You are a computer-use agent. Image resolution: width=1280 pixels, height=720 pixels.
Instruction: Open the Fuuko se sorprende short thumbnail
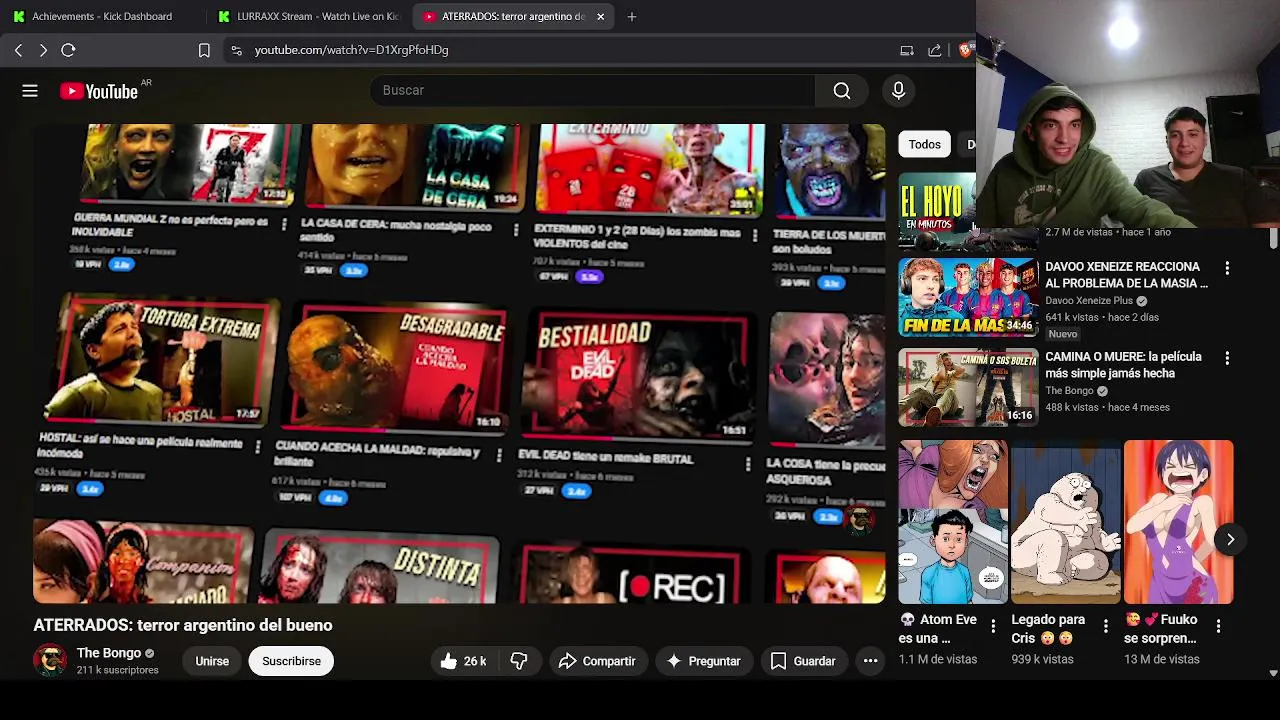[x=1178, y=522]
